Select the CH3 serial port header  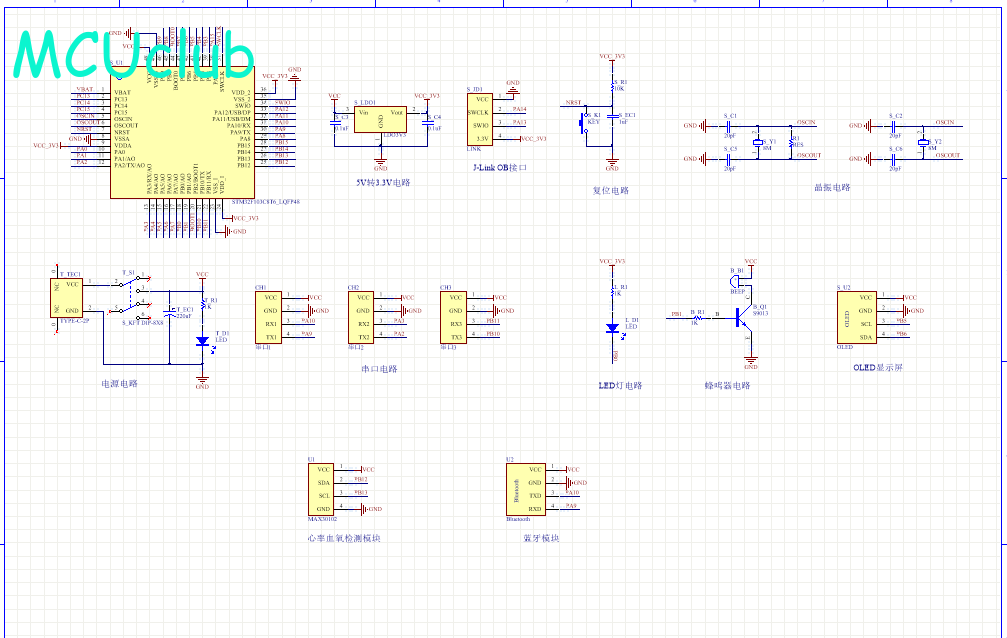pyautogui.click(x=453, y=317)
